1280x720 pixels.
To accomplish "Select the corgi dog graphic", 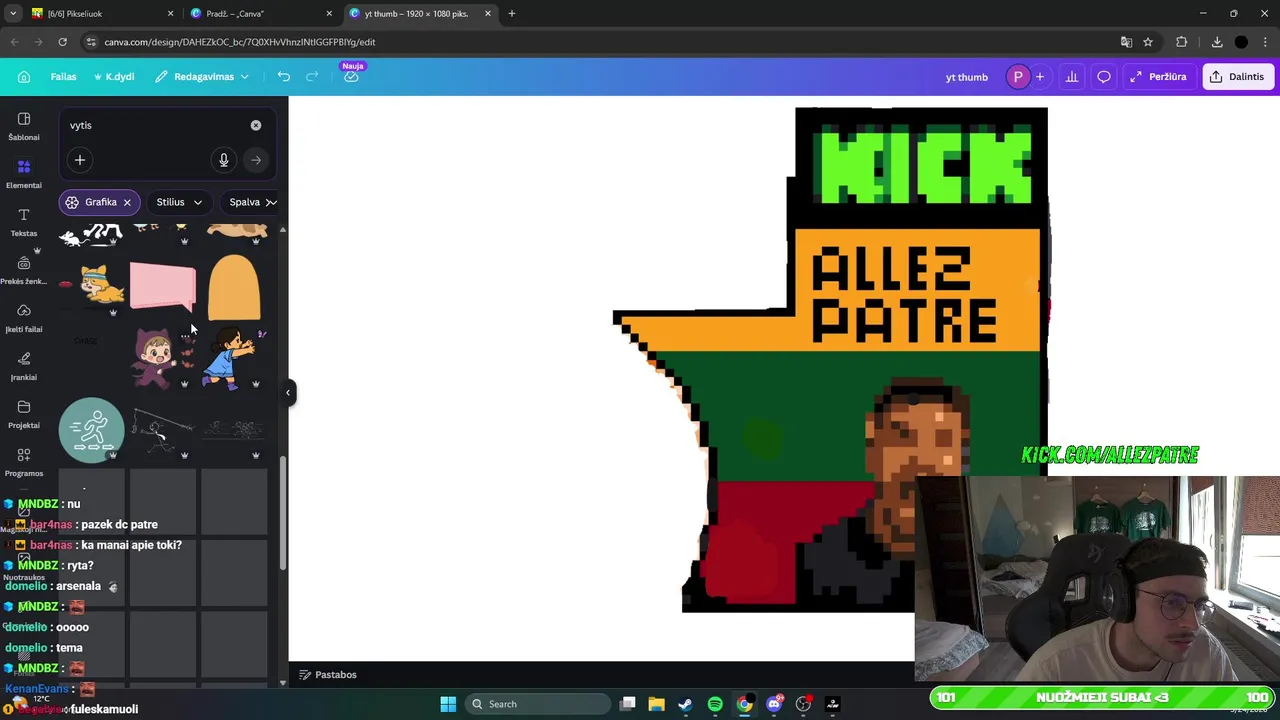I will click(102, 285).
